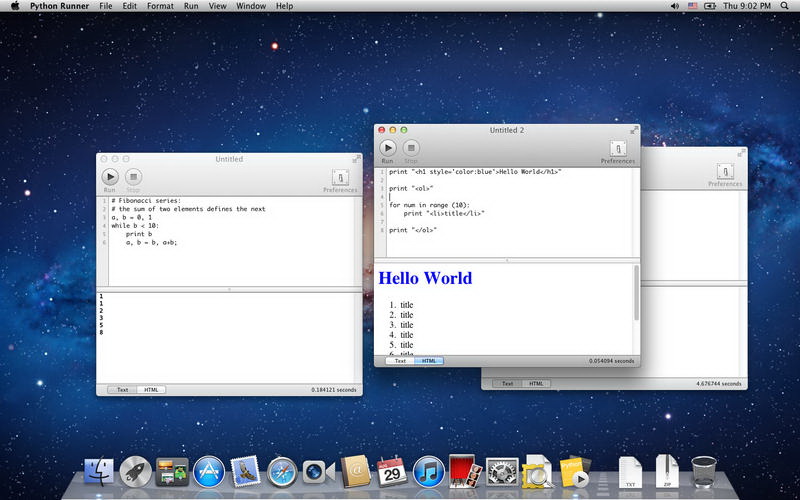Open the Apple menu

click(x=14, y=6)
